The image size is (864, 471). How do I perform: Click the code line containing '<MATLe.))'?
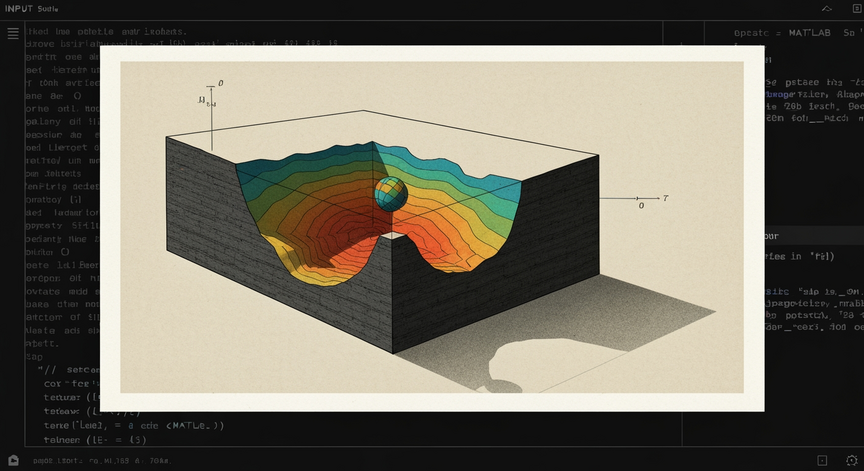[134, 425]
